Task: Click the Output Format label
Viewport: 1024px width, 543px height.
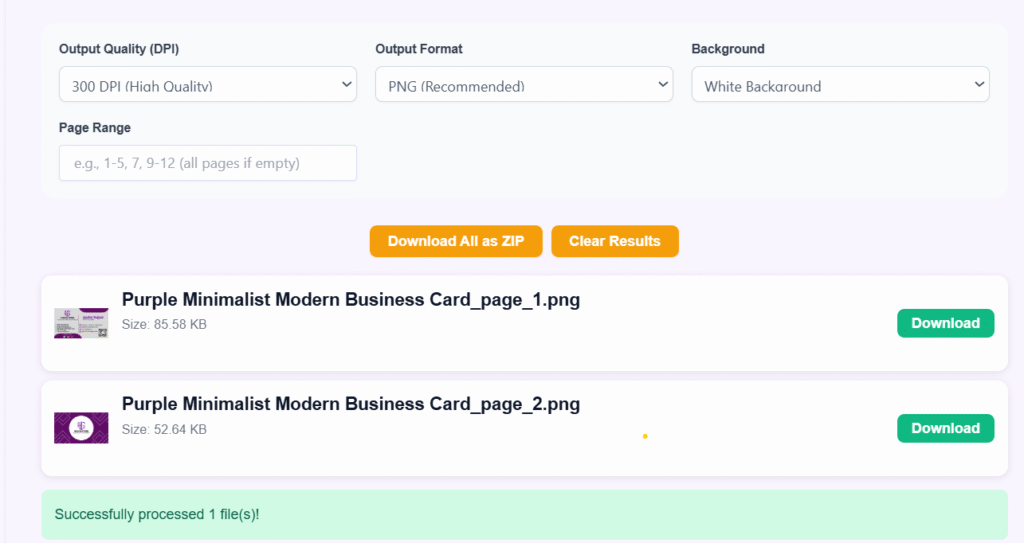Action: [x=419, y=49]
